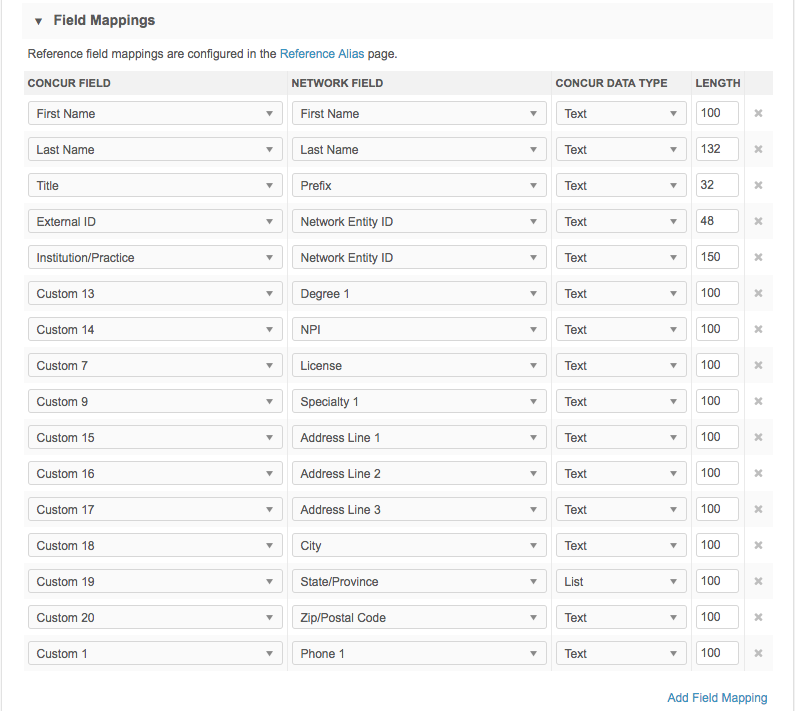Click the length field showing 150

point(716,257)
